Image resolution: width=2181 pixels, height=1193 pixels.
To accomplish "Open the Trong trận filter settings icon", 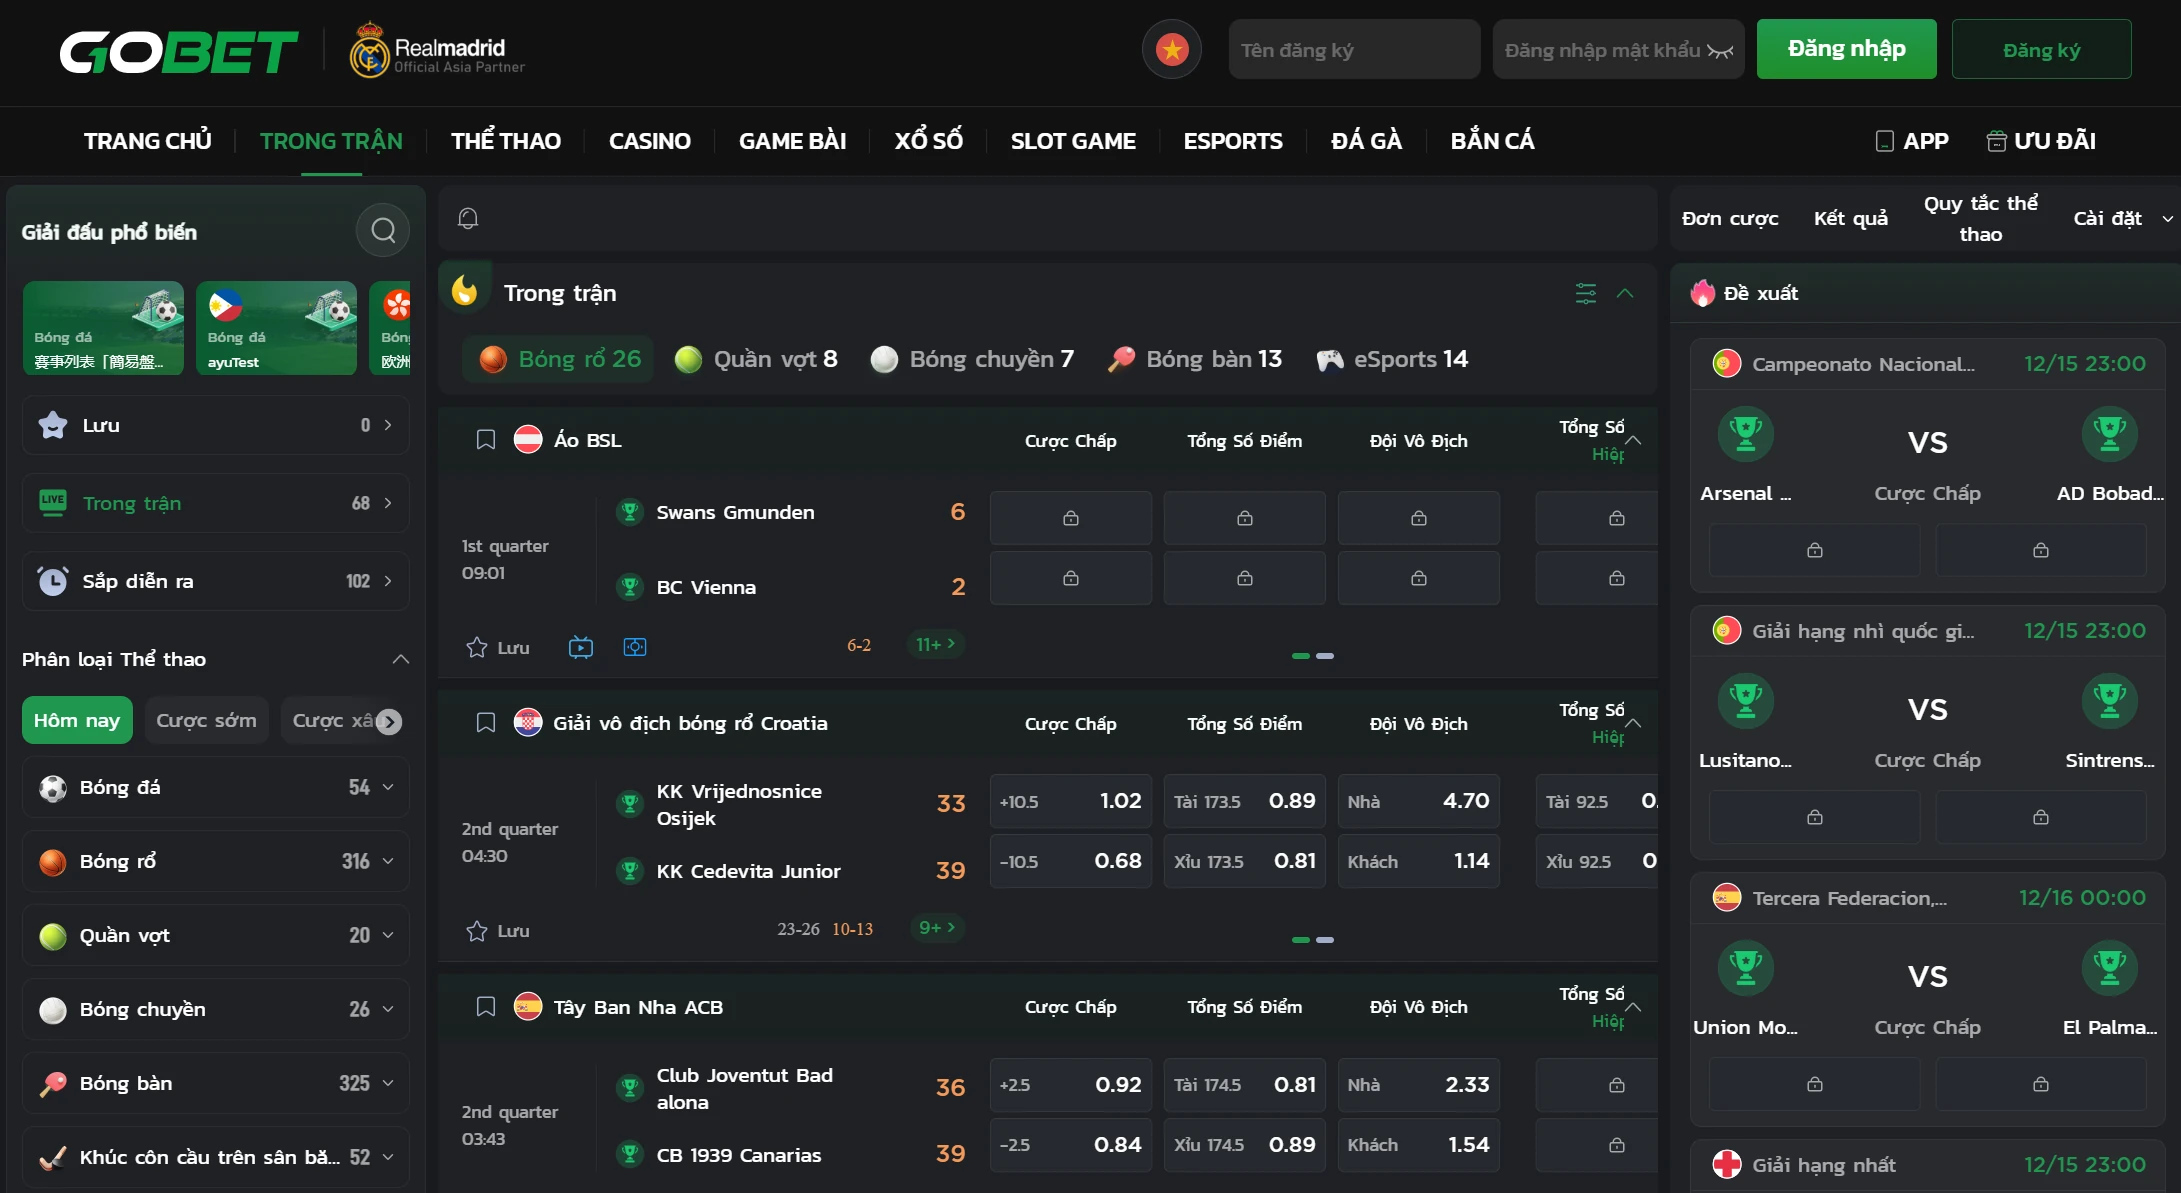I will click(1586, 293).
